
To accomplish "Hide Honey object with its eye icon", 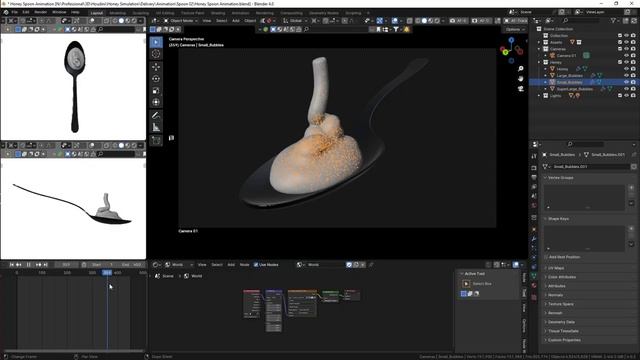I will click(626, 69).
